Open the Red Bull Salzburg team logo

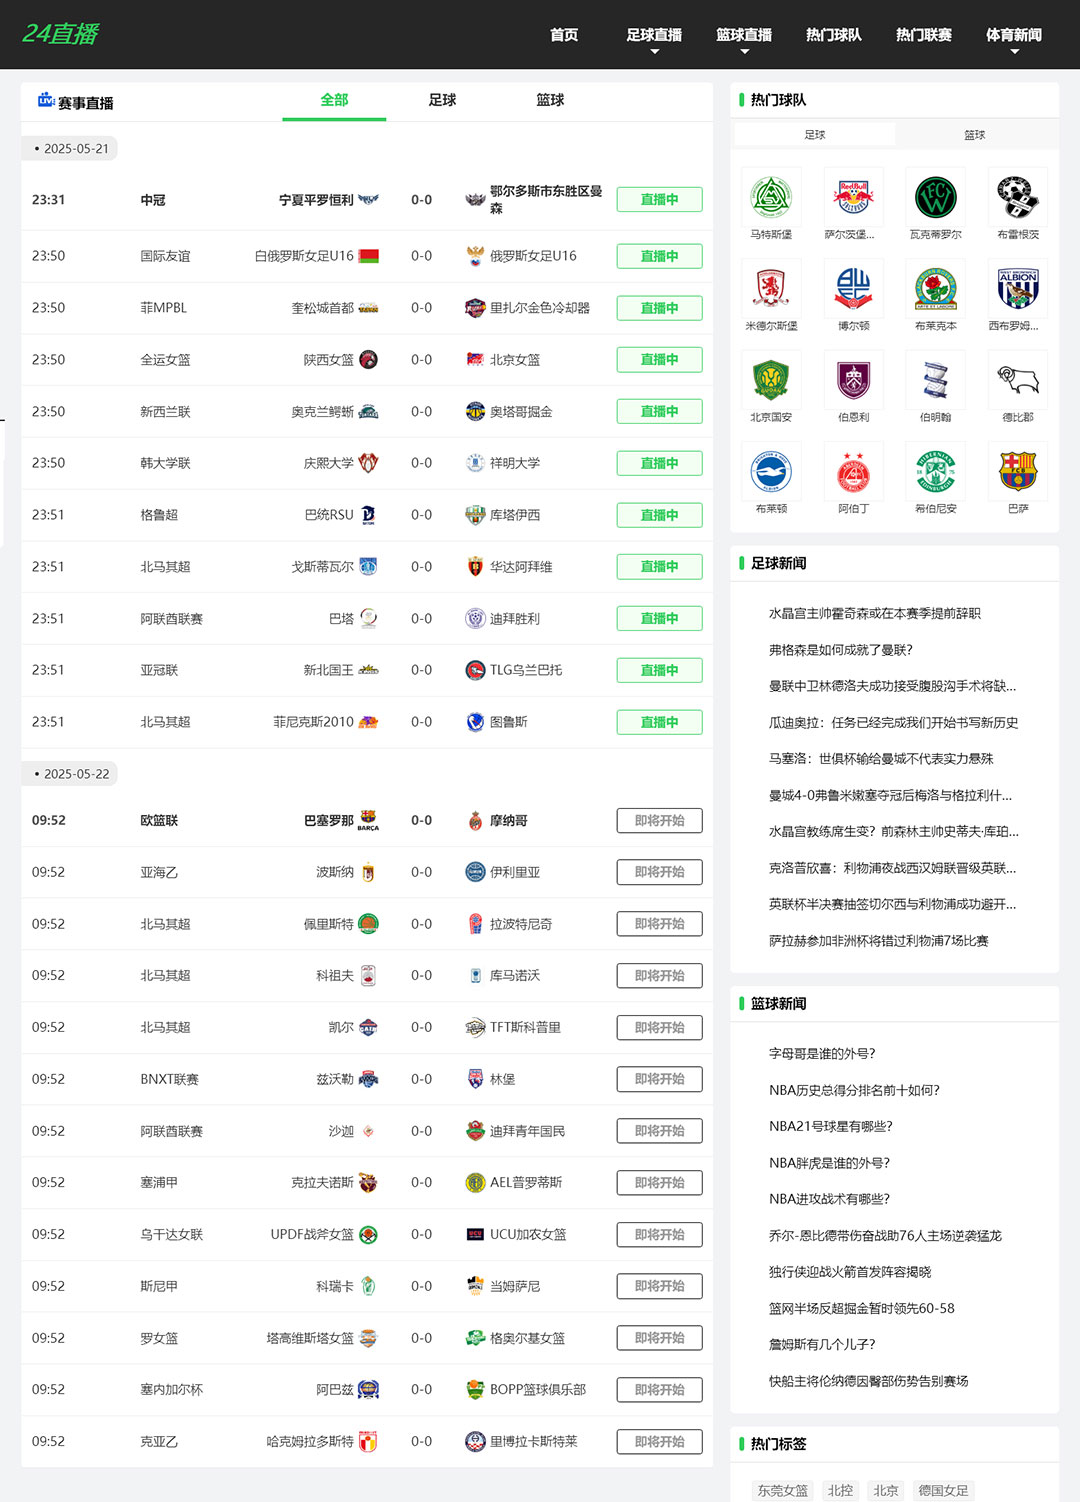(x=853, y=197)
